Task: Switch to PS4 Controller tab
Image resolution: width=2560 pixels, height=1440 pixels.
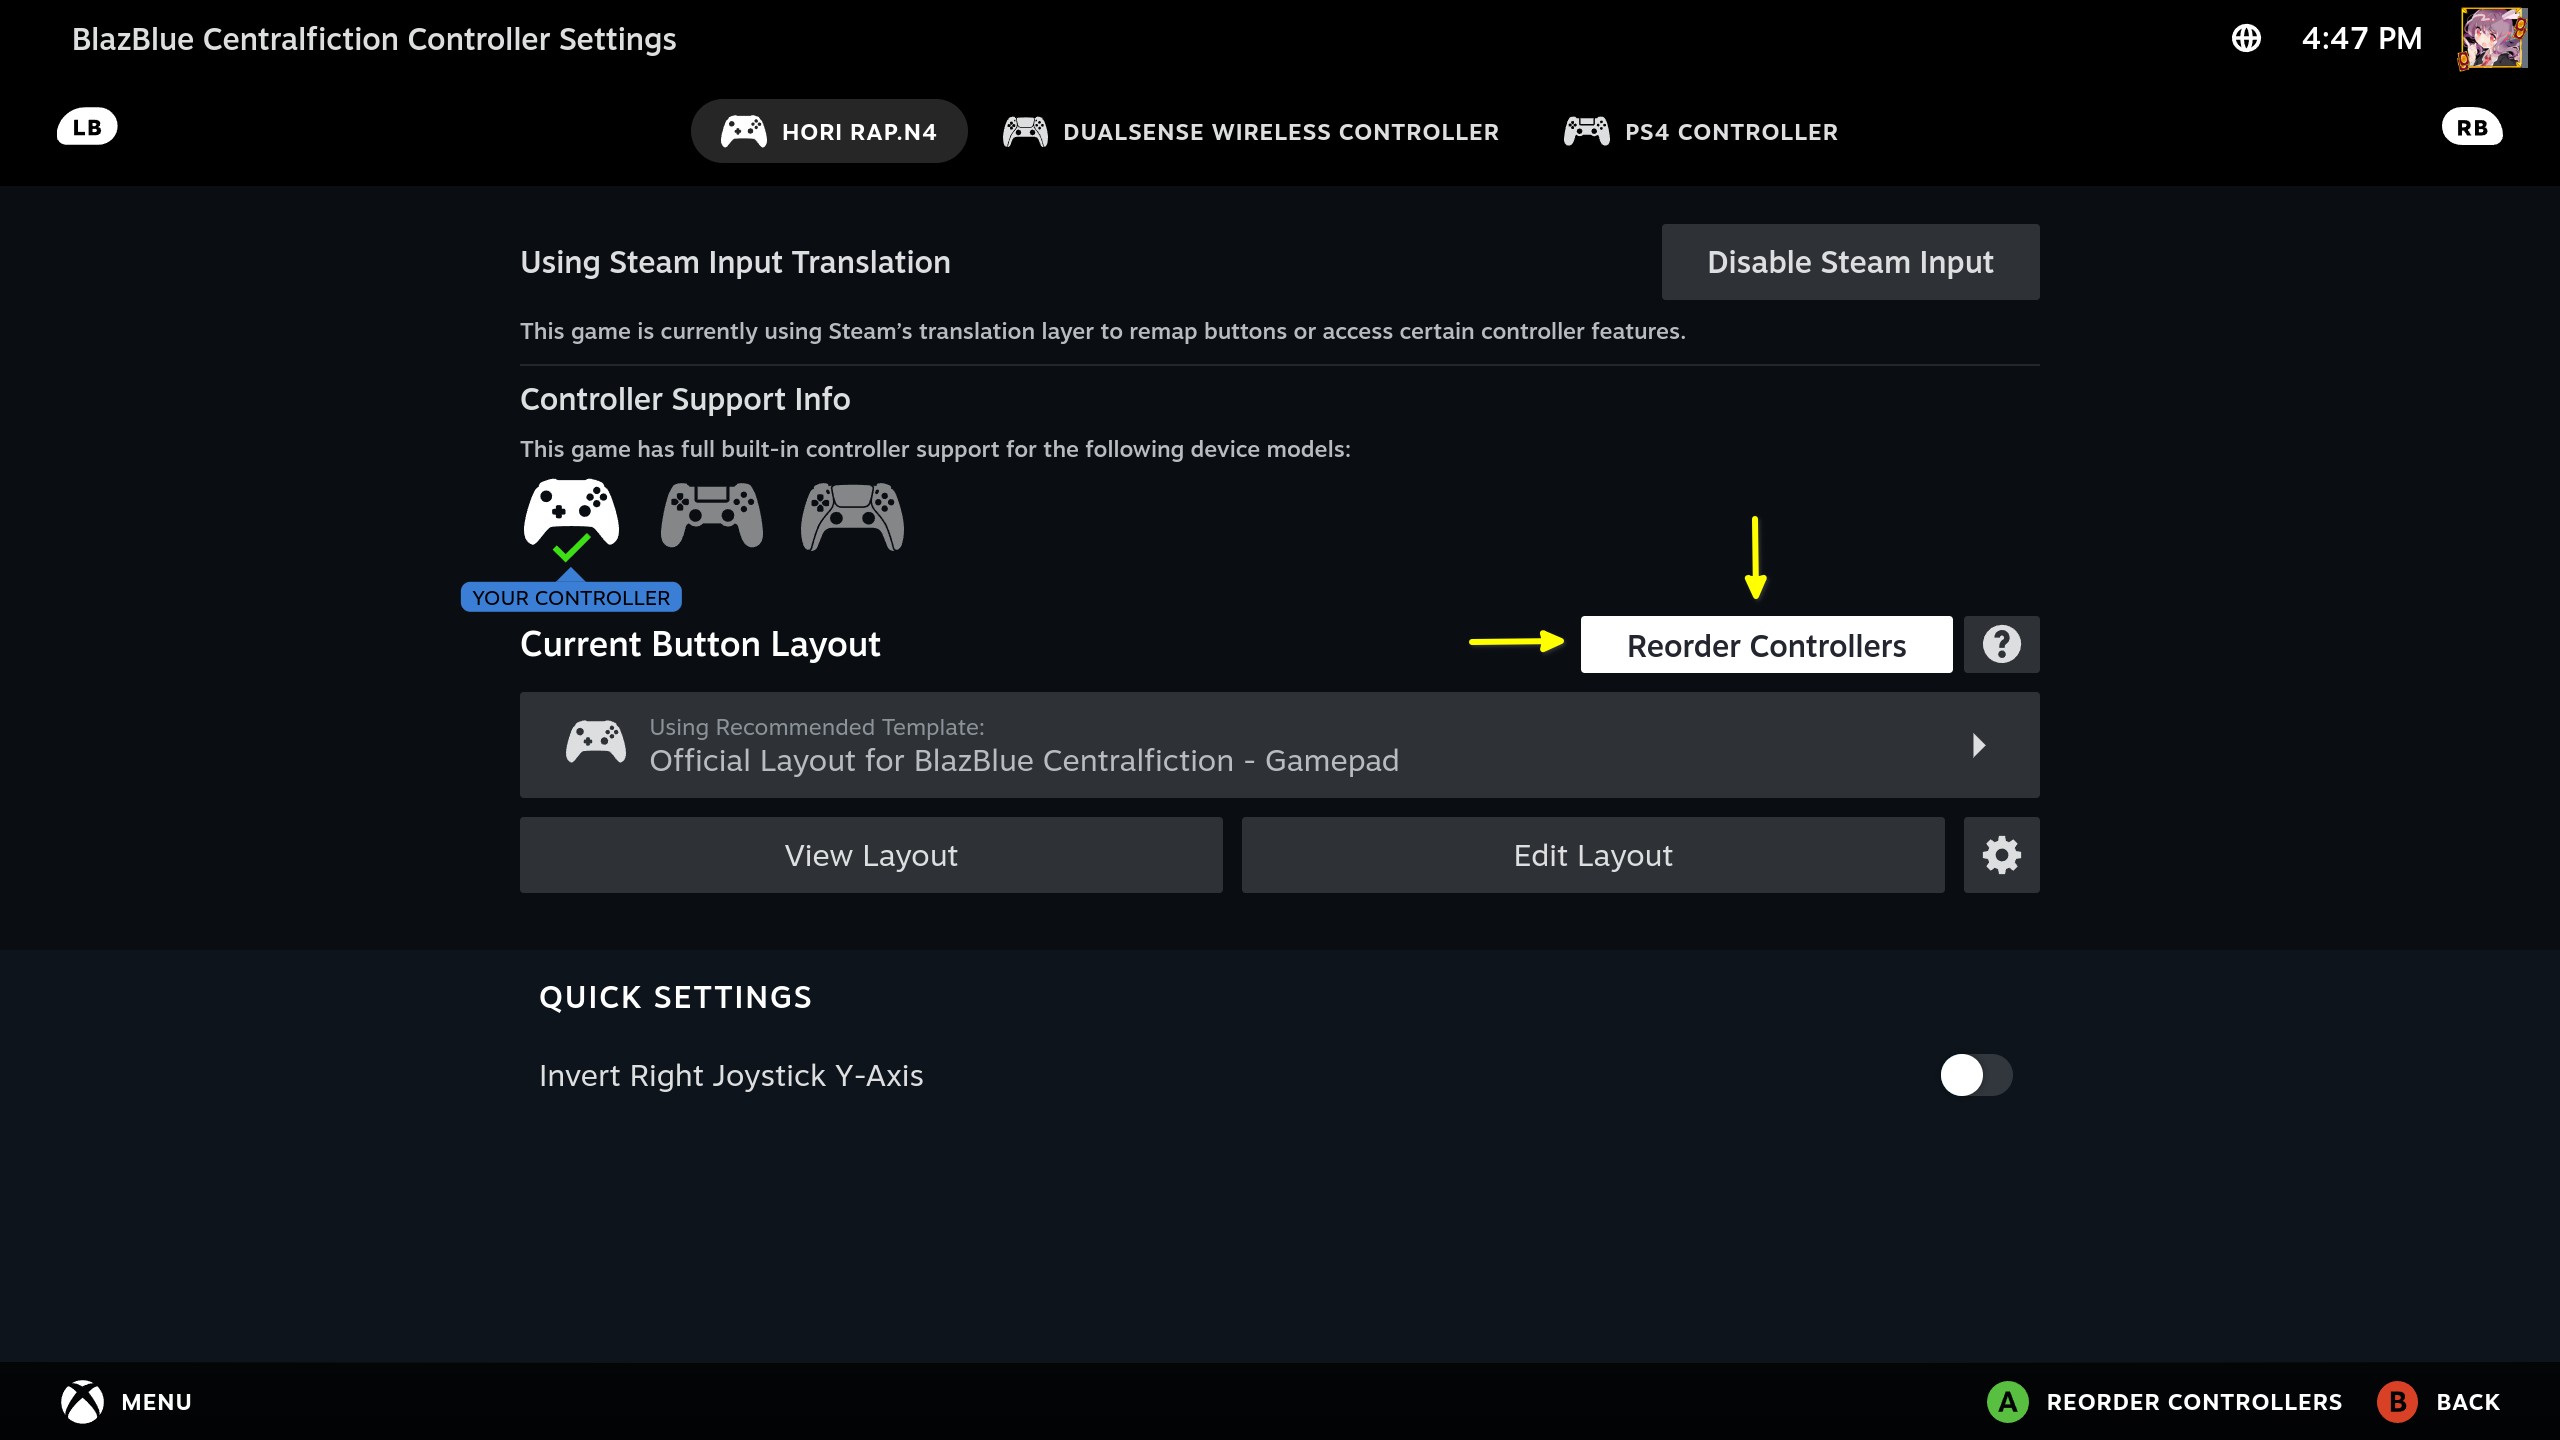Action: 1701,131
